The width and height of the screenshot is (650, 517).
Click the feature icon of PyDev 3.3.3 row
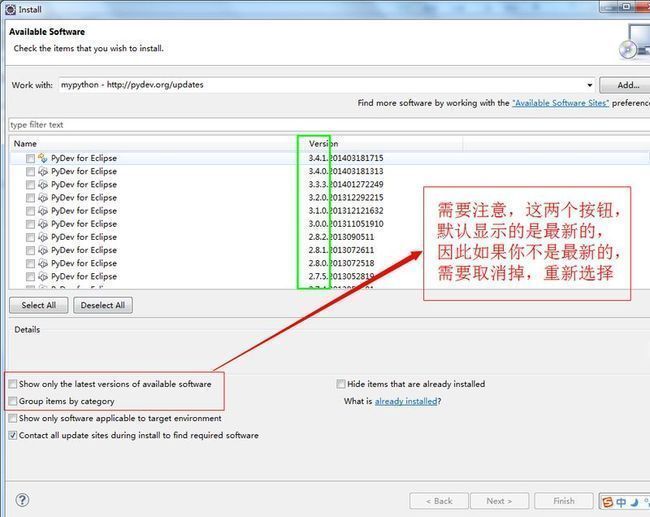(x=43, y=184)
